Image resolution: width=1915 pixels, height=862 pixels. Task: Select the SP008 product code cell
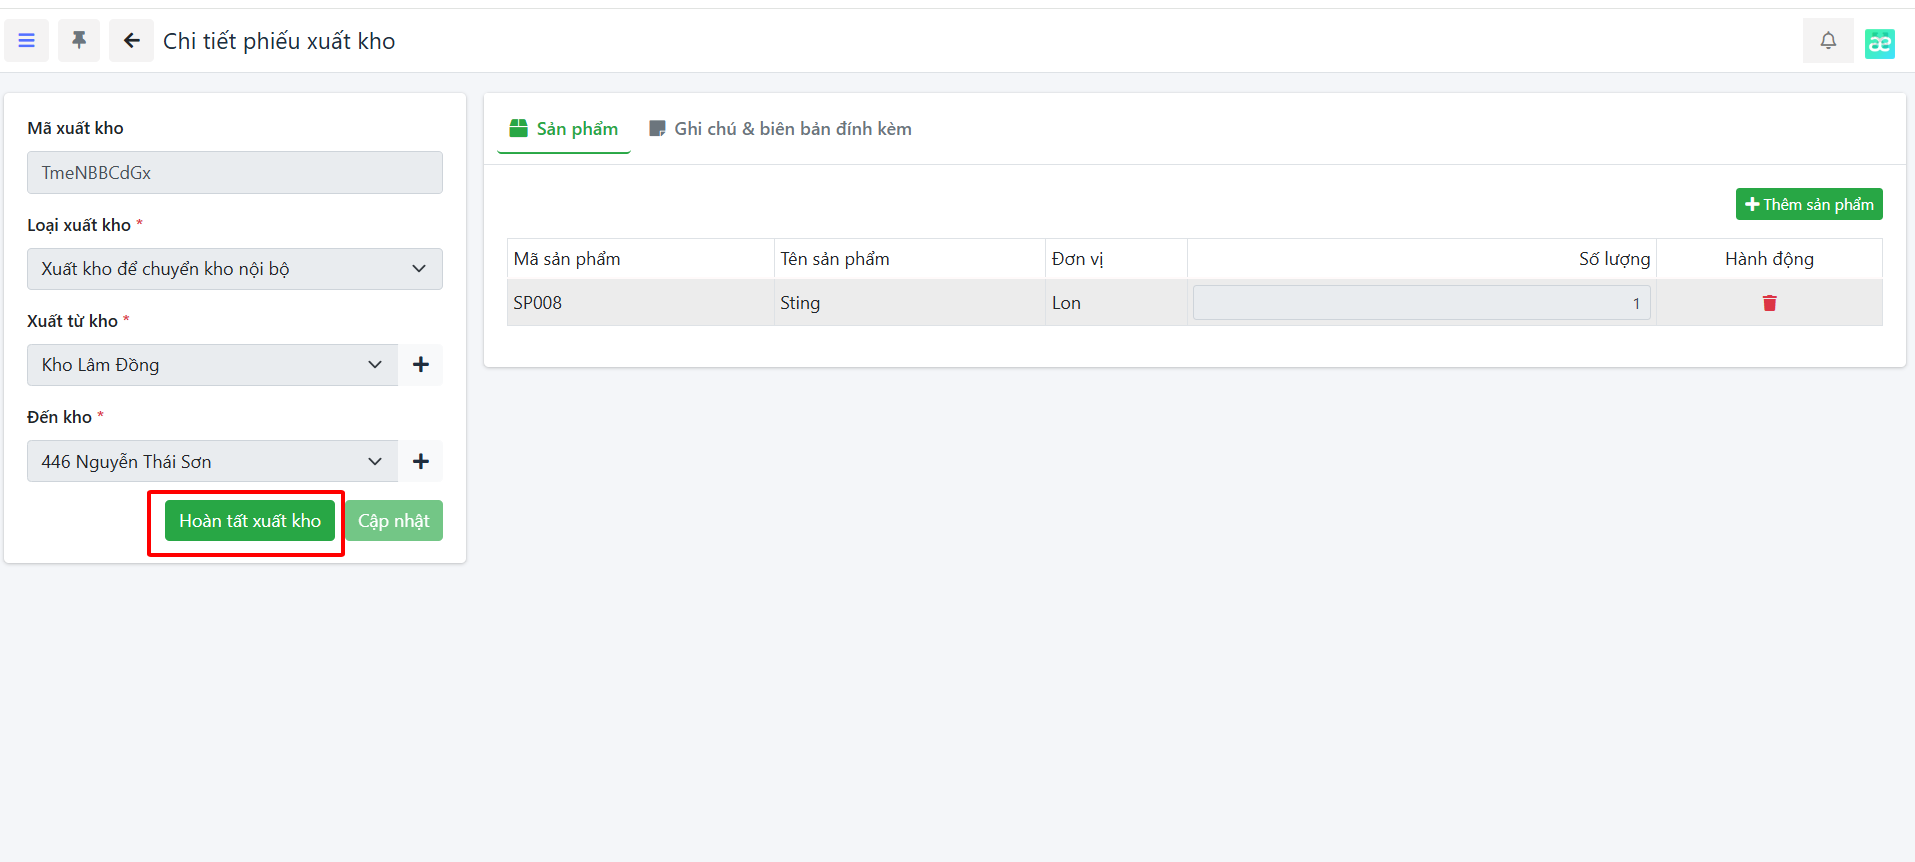tap(538, 303)
